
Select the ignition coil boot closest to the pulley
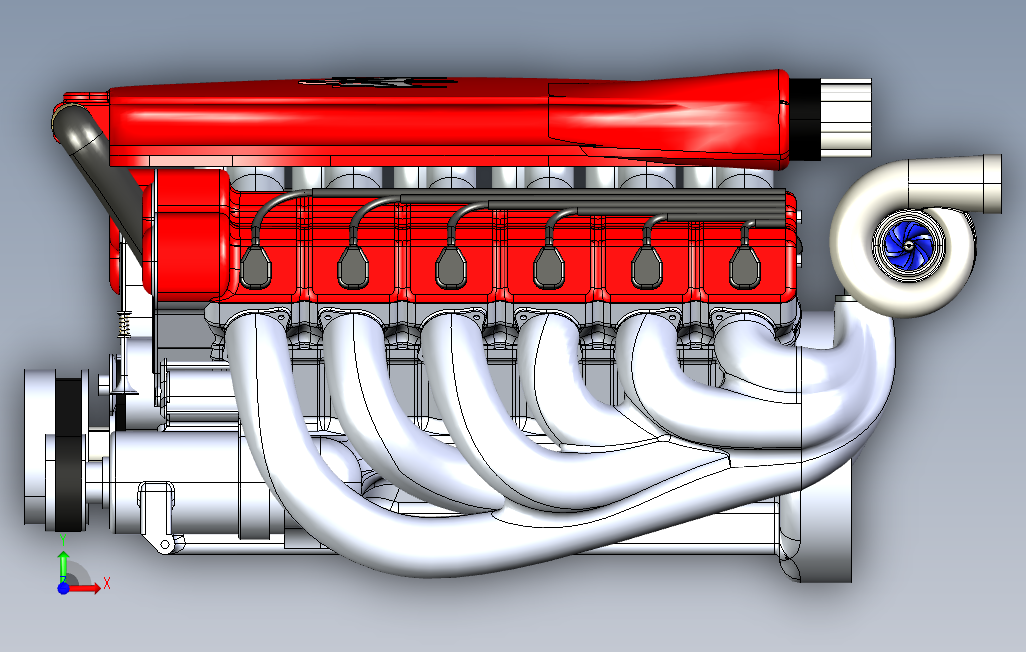256,265
